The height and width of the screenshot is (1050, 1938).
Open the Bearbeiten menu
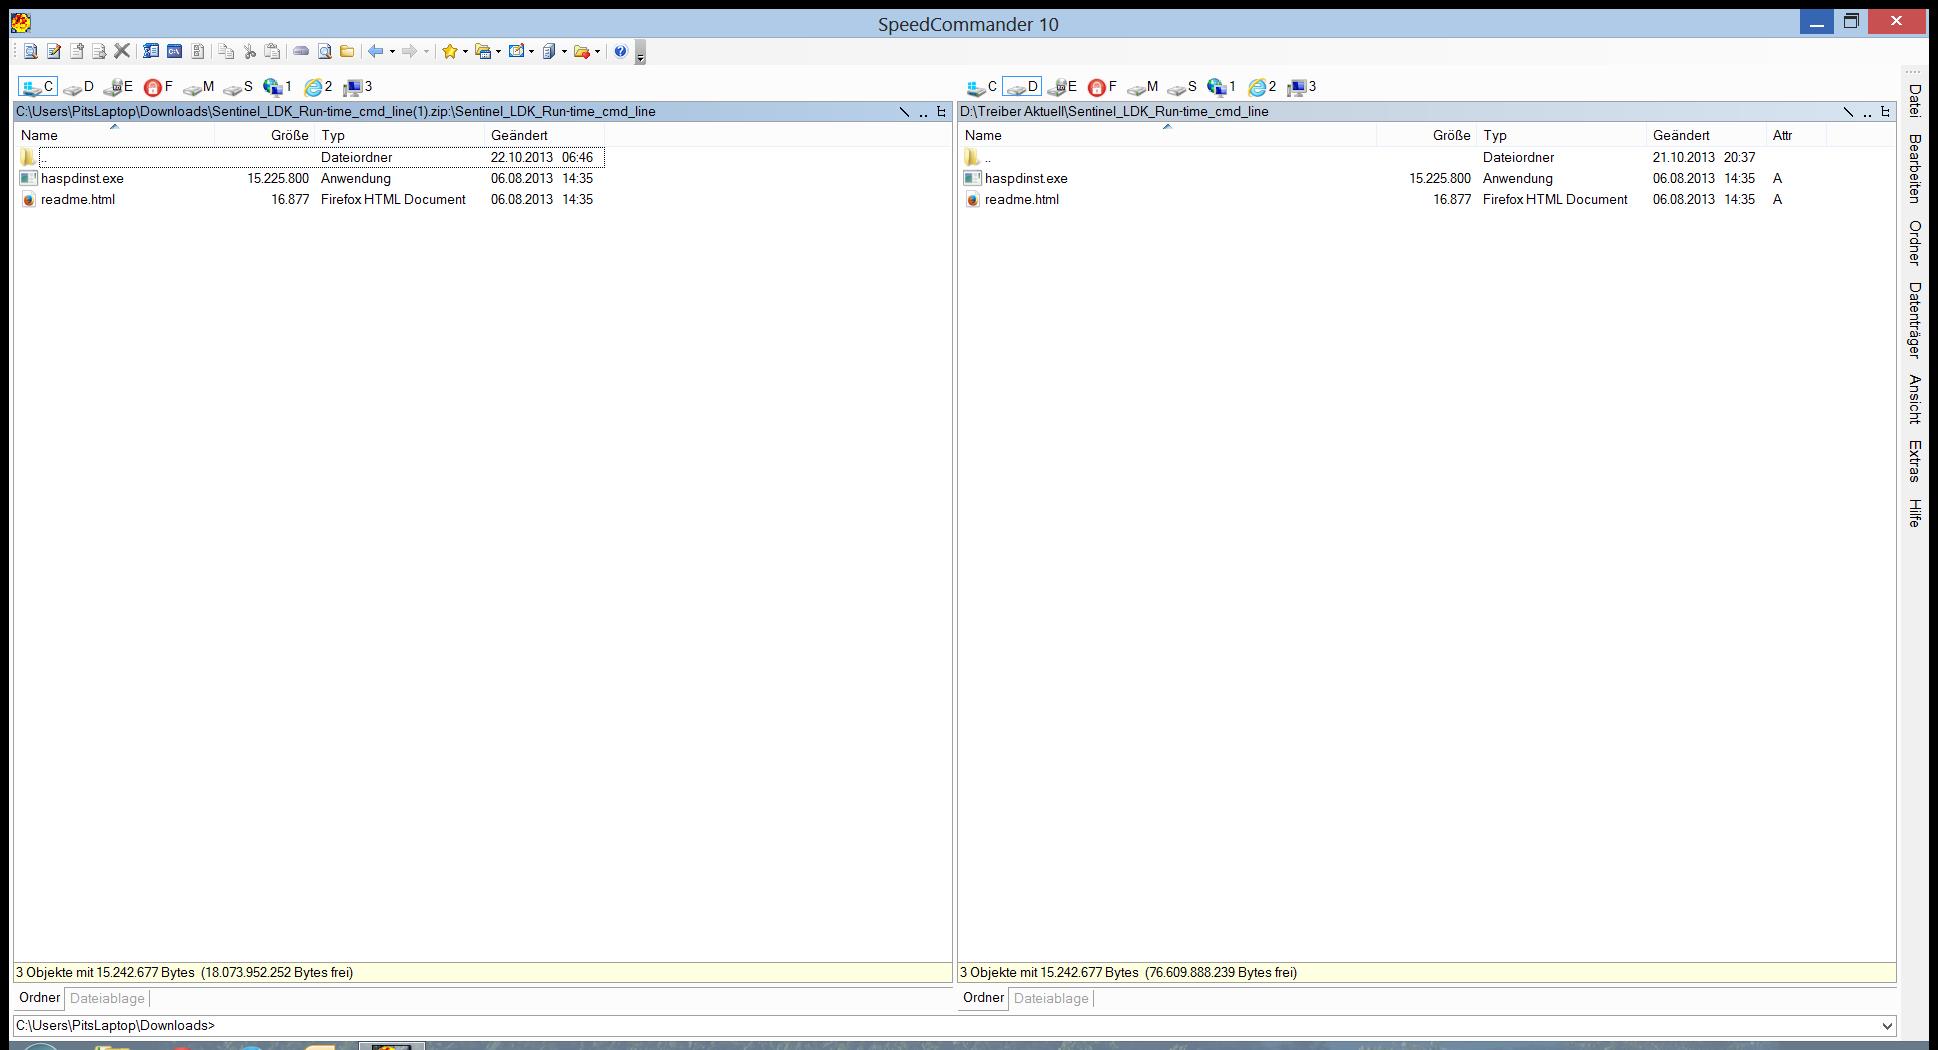pos(1914,168)
